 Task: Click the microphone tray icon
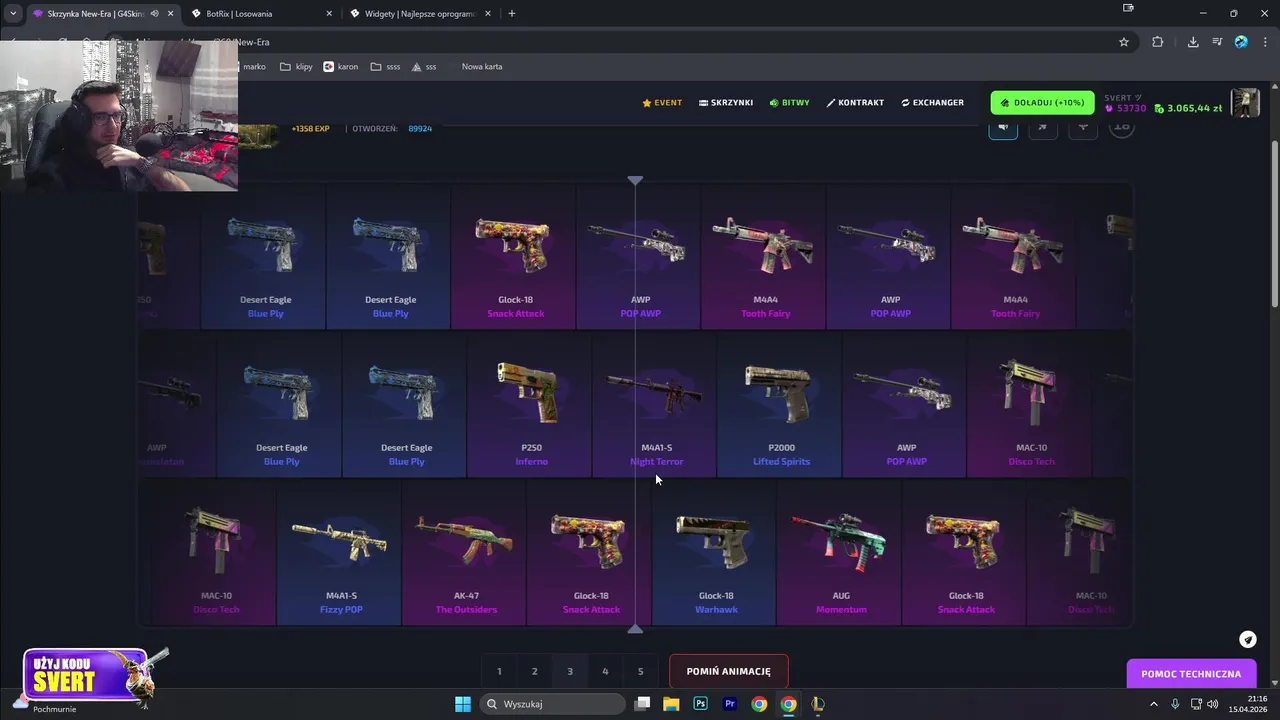click(1175, 704)
